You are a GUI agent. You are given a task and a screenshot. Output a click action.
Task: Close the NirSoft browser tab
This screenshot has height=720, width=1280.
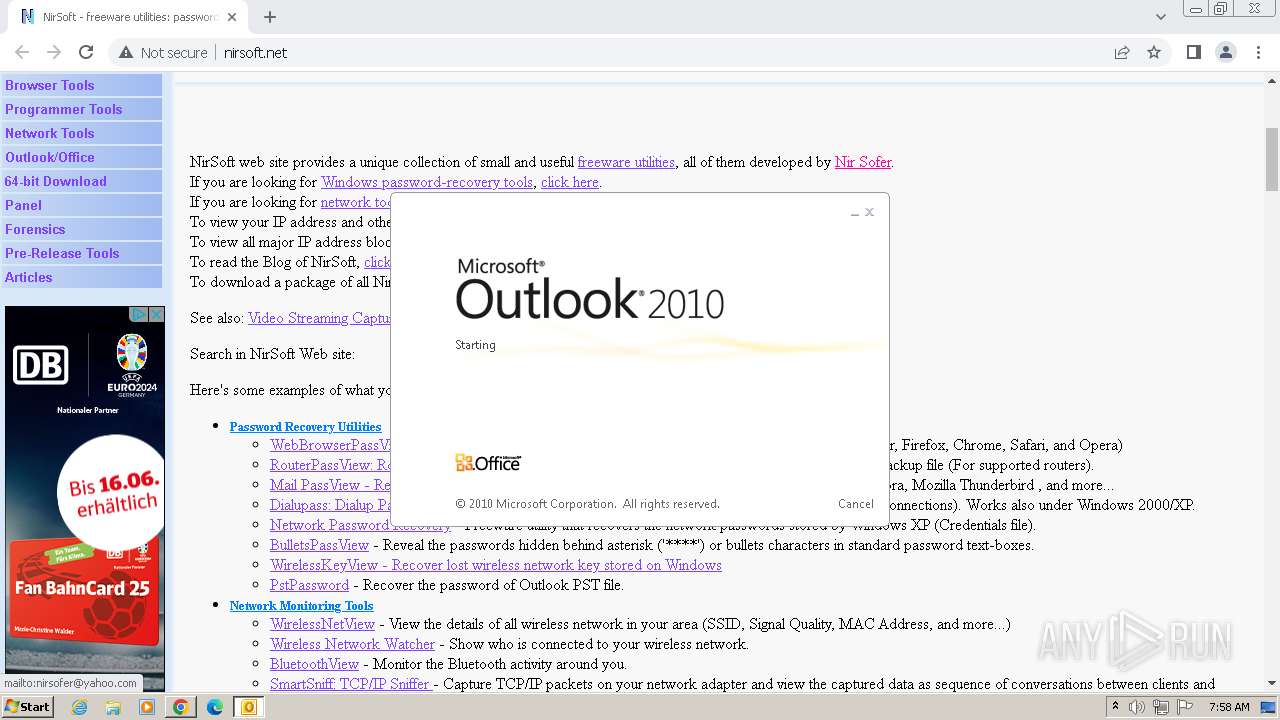pos(232,17)
